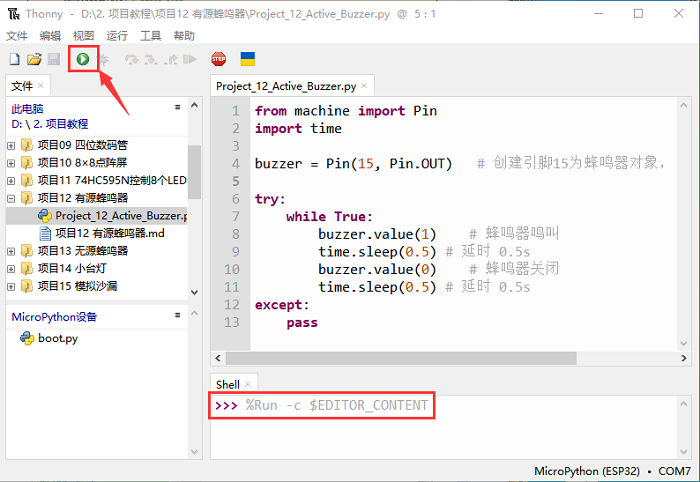Expand the 项目13 无源蜂鸣器 folder
This screenshot has height=482, width=700.
11,251
